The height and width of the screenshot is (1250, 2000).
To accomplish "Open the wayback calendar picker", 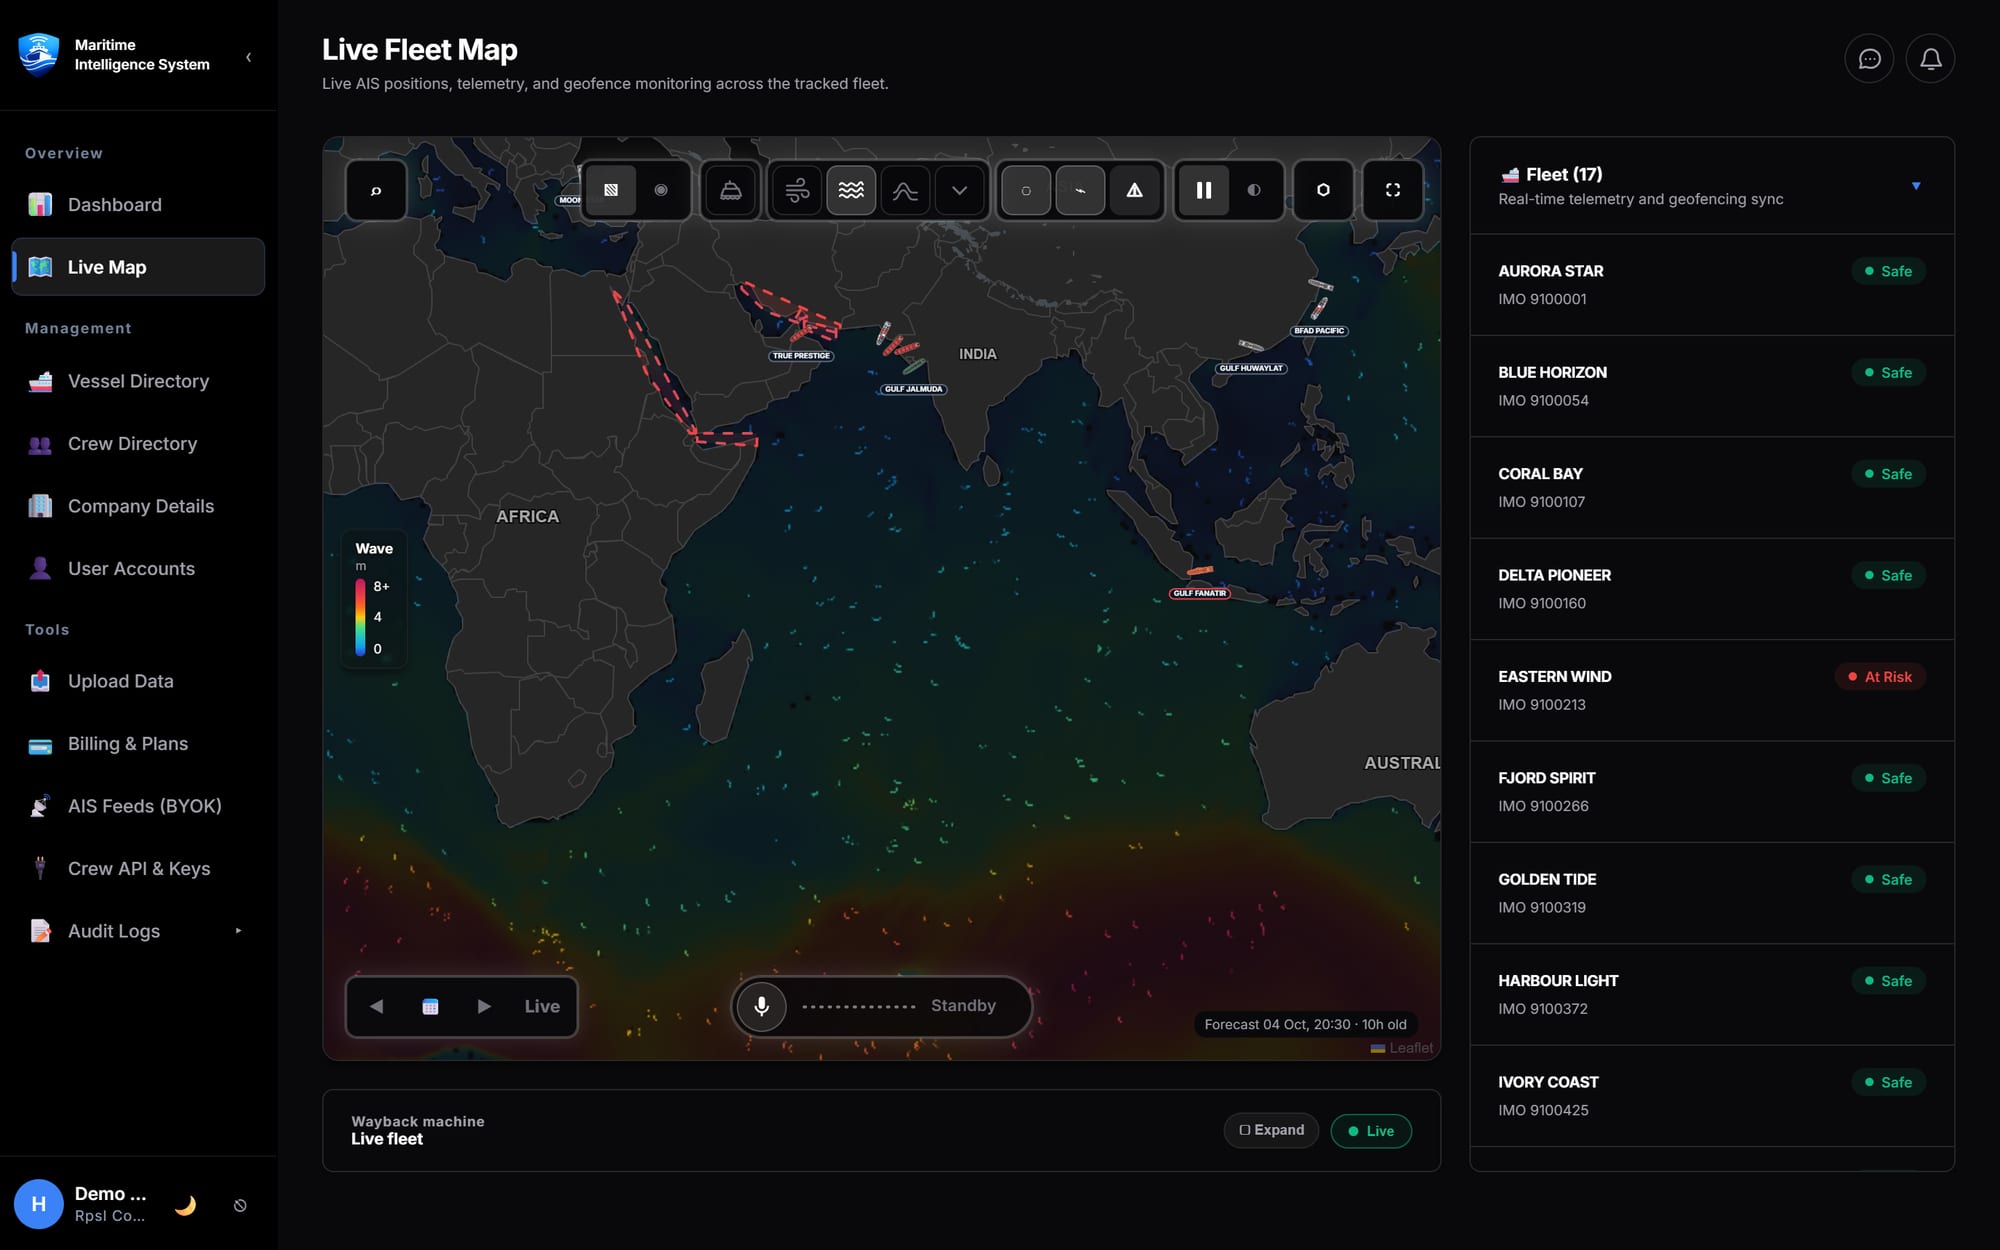I will tap(430, 1006).
